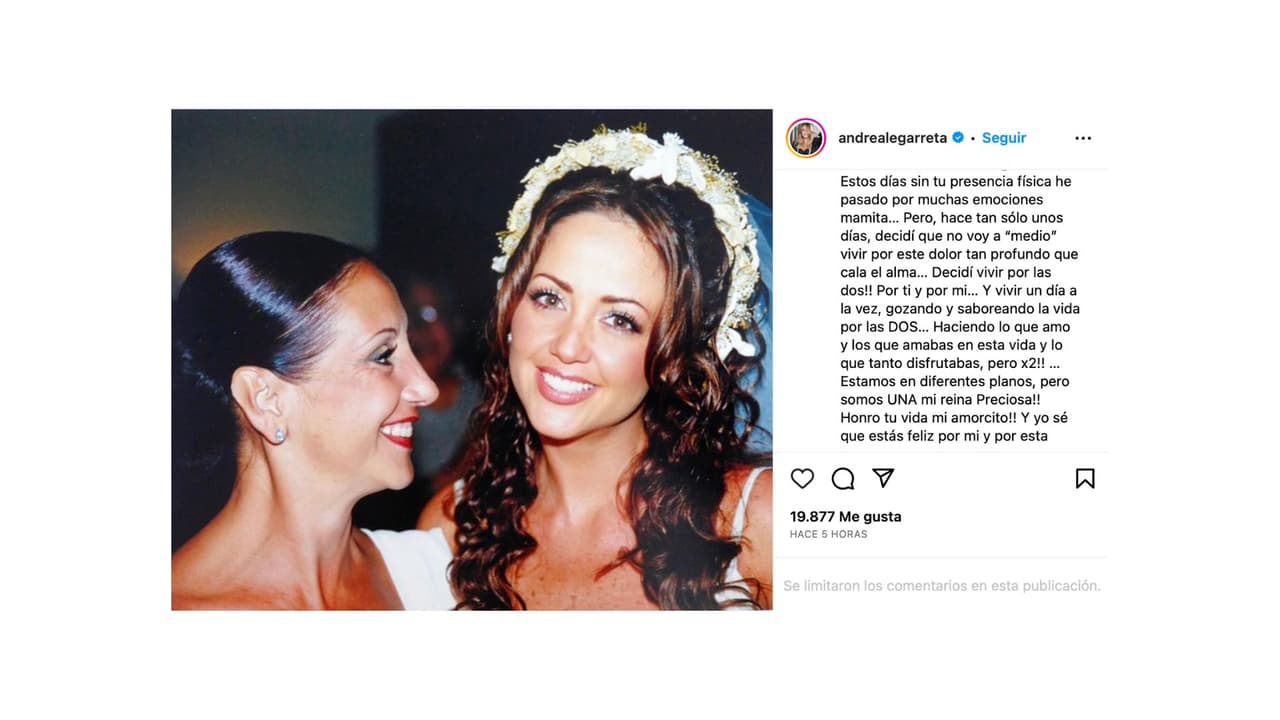View who liked via 19.877 Me gusta
The image size is (1280, 720).
(x=846, y=516)
